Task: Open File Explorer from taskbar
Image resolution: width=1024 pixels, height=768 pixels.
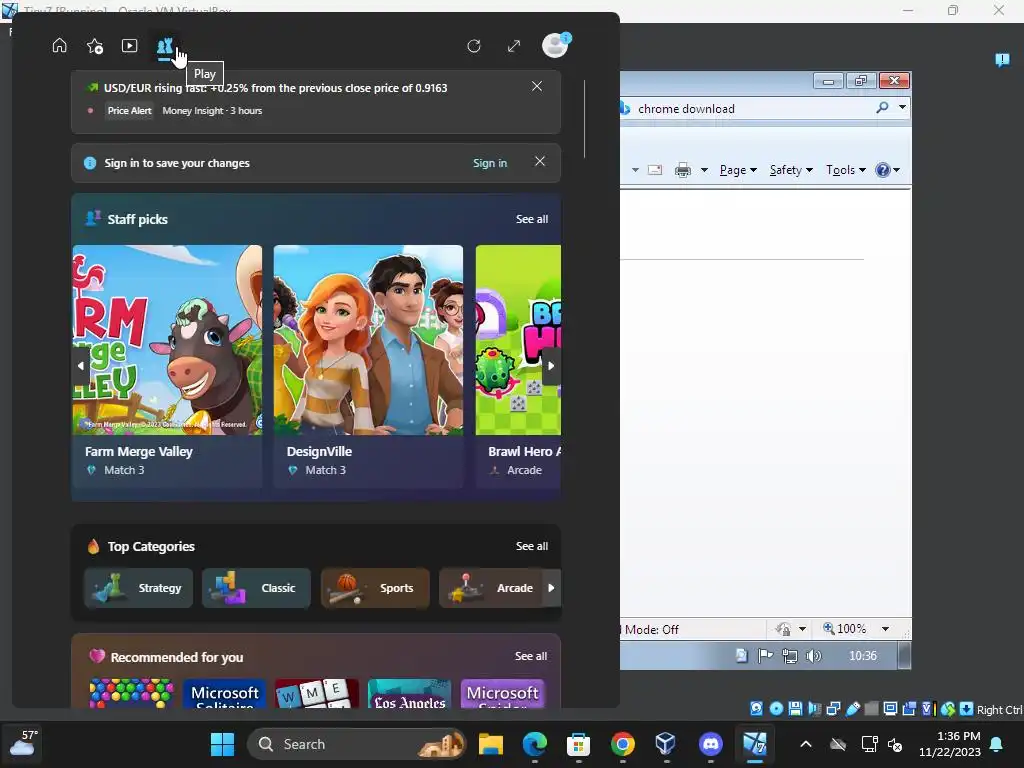Action: point(490,744)
